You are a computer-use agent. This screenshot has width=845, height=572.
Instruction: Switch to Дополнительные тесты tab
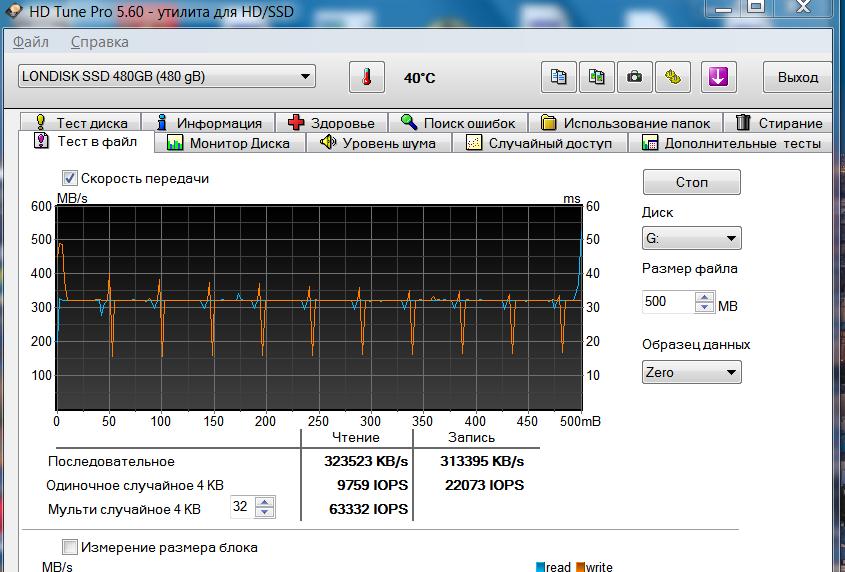(731, 143)
